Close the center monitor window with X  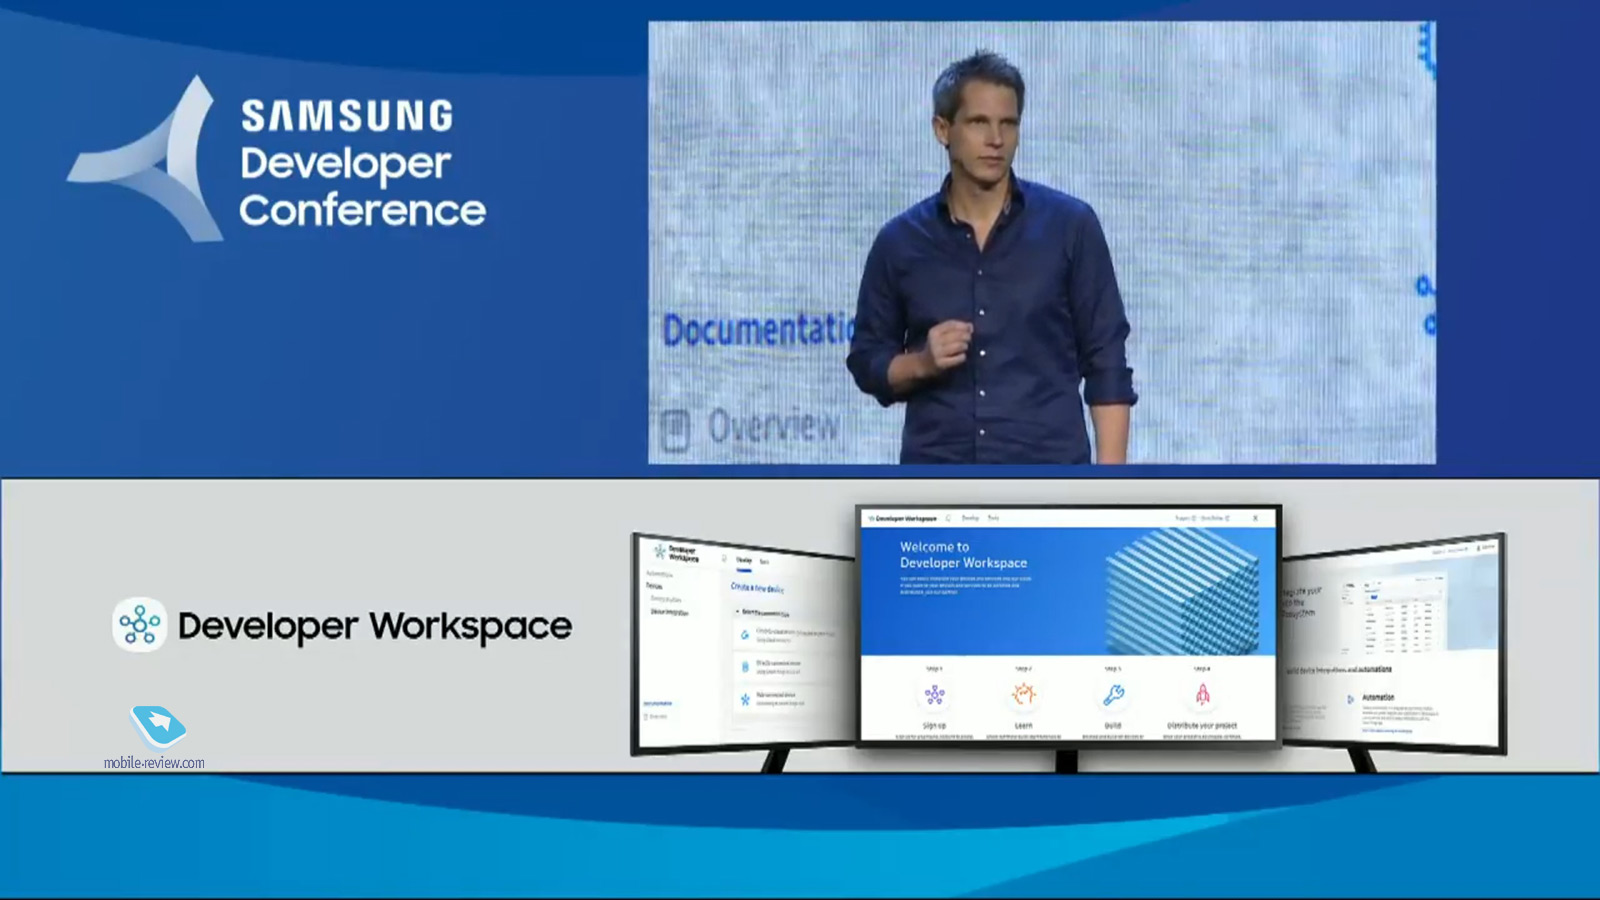coord(1255,518)
